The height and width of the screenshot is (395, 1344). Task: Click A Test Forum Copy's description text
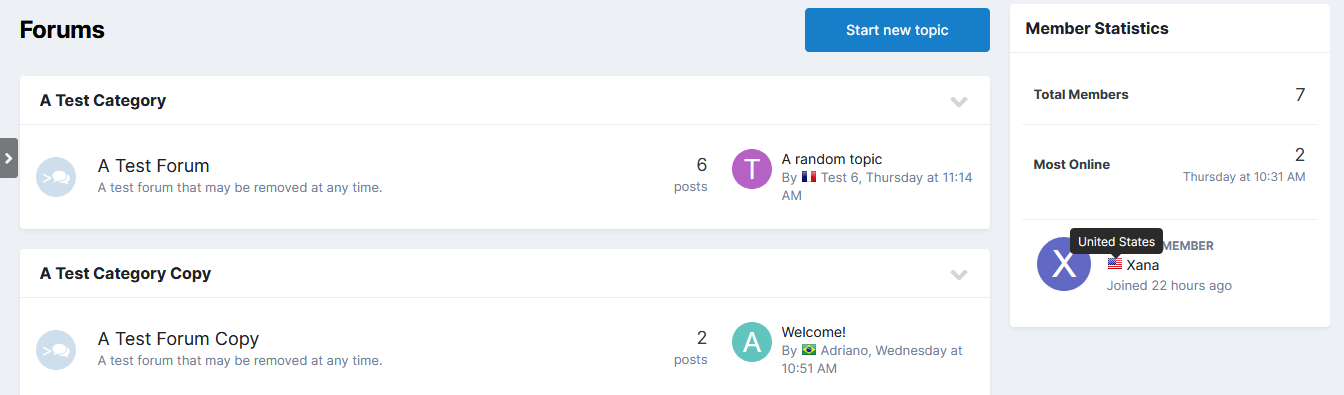pos(240,360)
